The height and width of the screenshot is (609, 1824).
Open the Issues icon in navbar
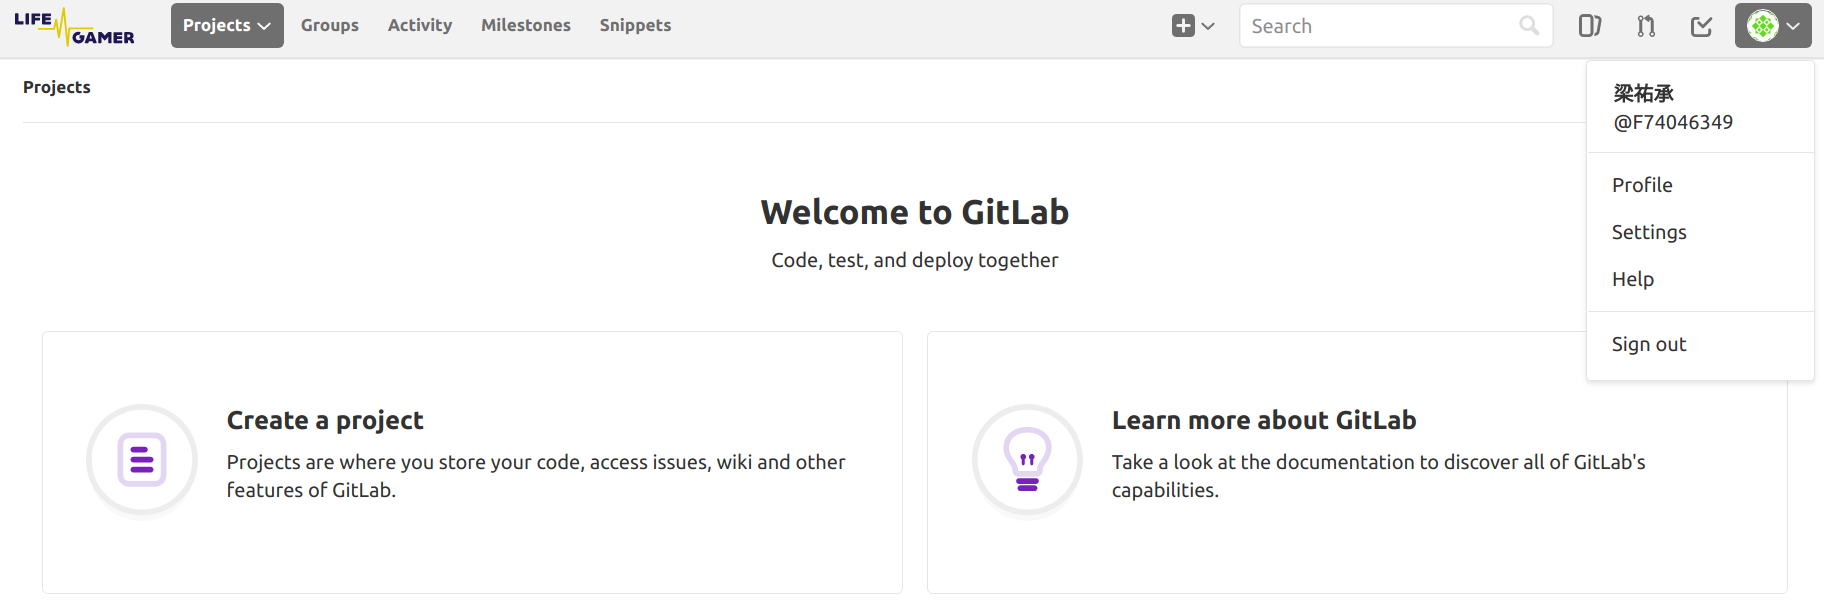point(1590,26)
